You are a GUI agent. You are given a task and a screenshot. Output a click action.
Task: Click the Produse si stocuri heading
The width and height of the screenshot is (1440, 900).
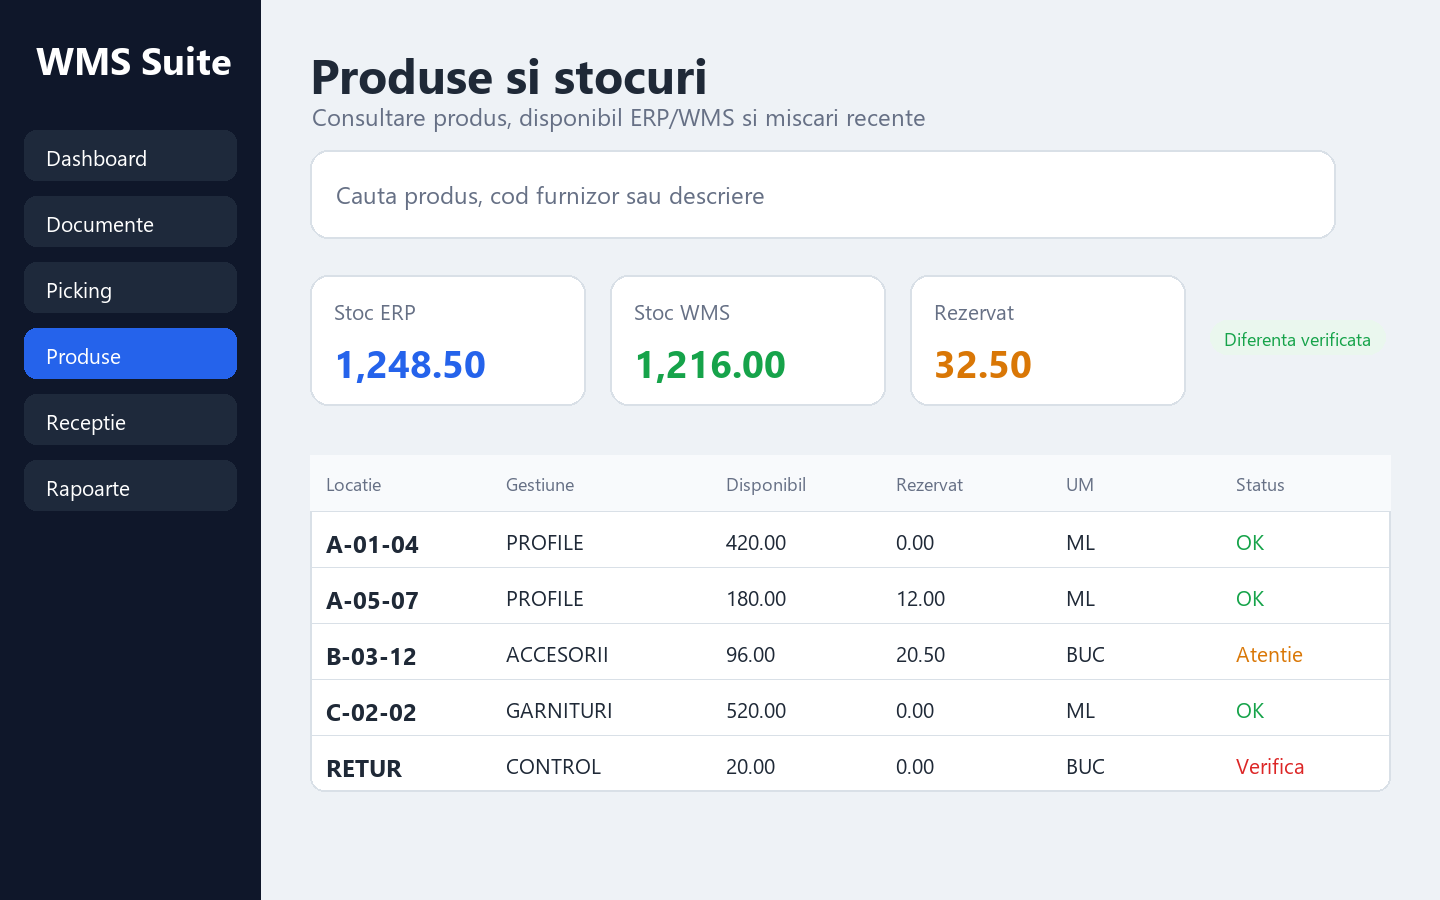click(x=509, y=77)
